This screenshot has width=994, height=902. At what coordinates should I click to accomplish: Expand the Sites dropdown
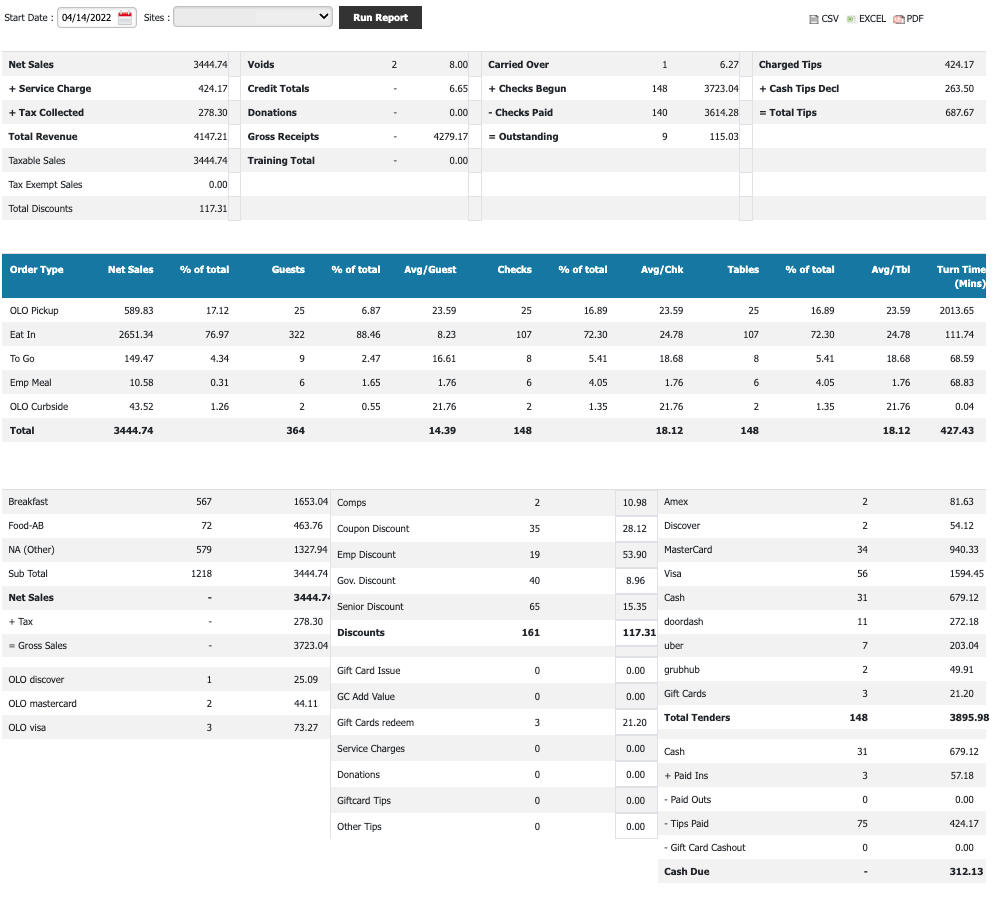click(x=253, y=17)
